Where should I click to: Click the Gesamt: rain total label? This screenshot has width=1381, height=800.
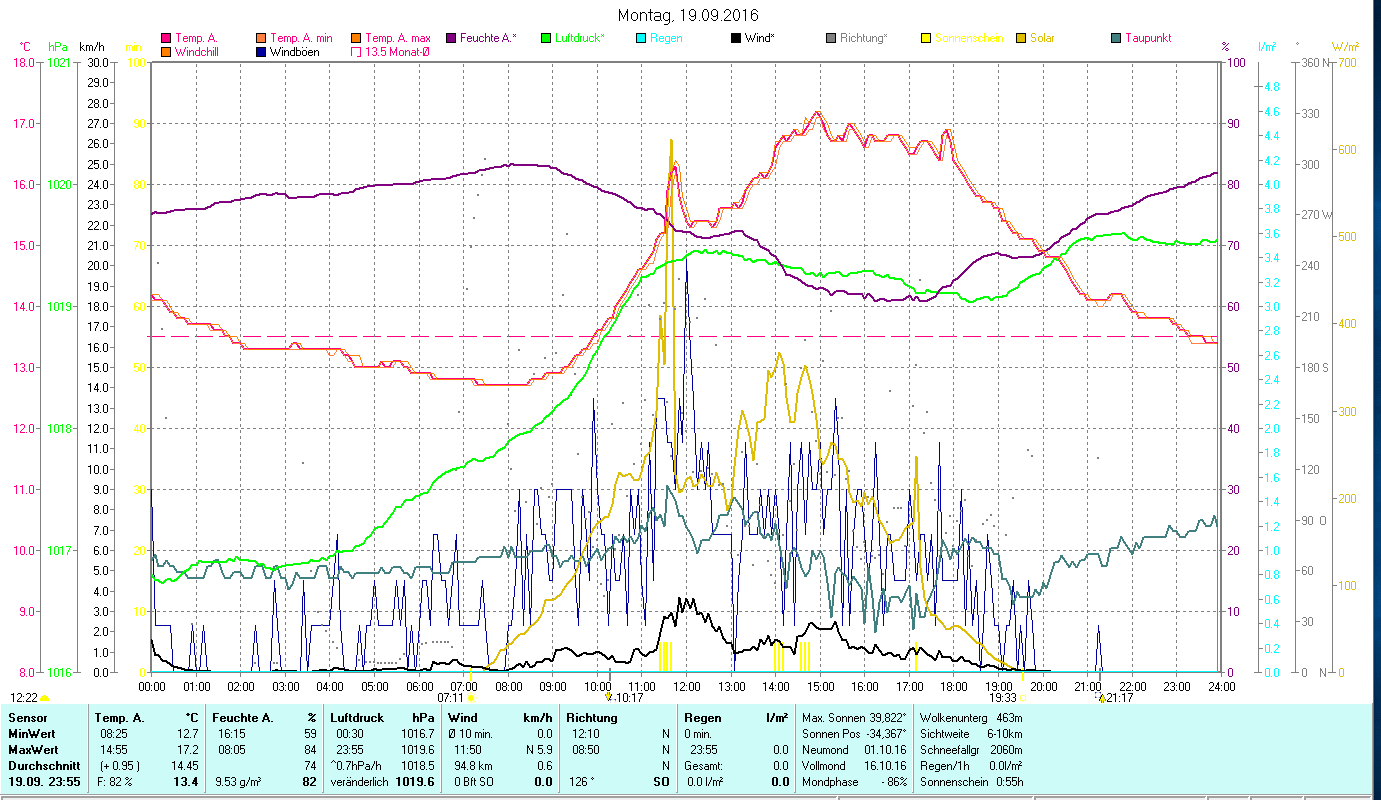[x=704, y=765]
